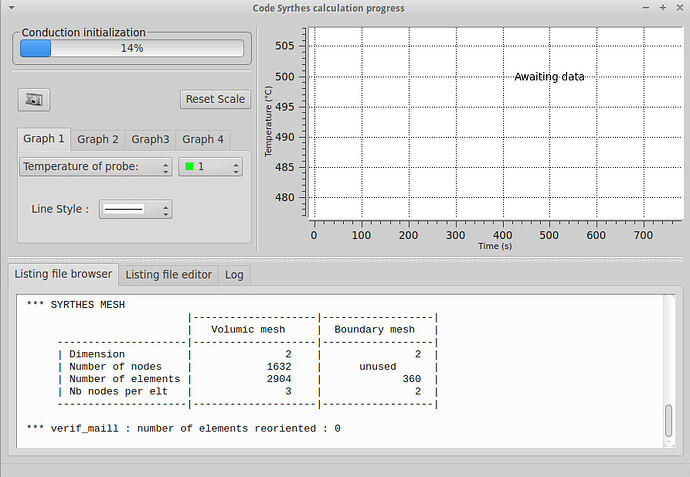Click the 'Number of nodes' row label
This screenshot has width=690, height=477.
click(x=115, y=367)
